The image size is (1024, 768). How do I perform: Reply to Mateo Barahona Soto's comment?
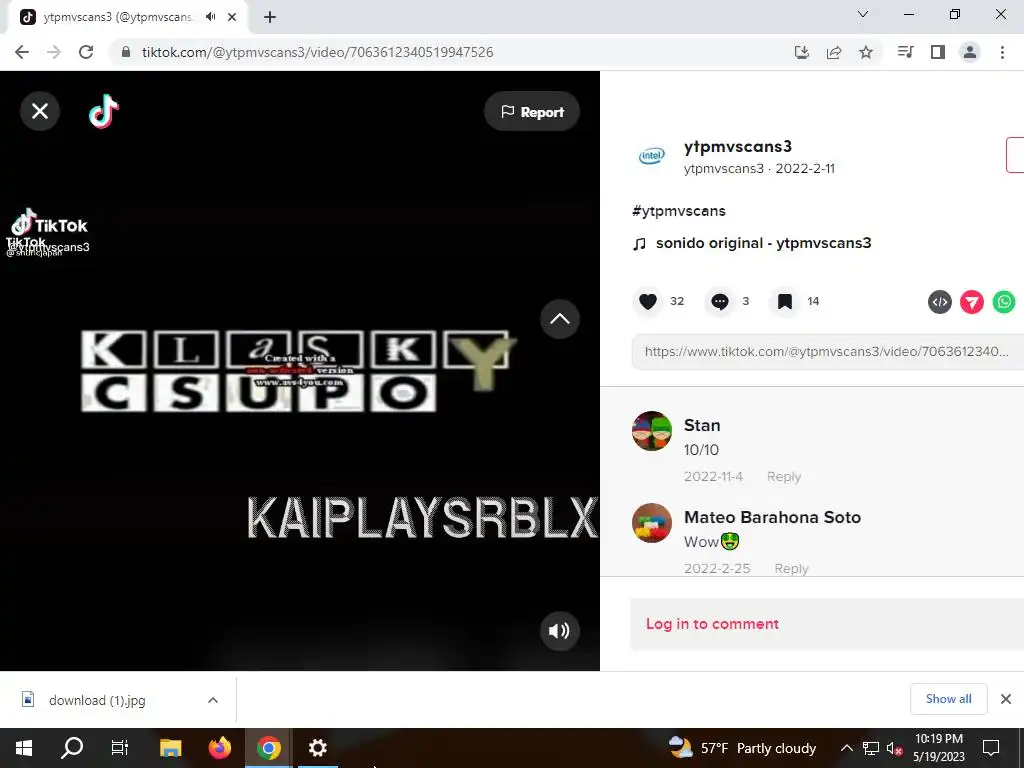click(x=792, y=568)
